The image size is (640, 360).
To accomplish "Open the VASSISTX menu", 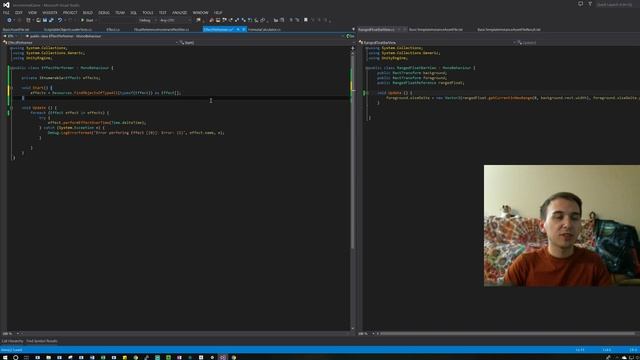I will (50, 13).
